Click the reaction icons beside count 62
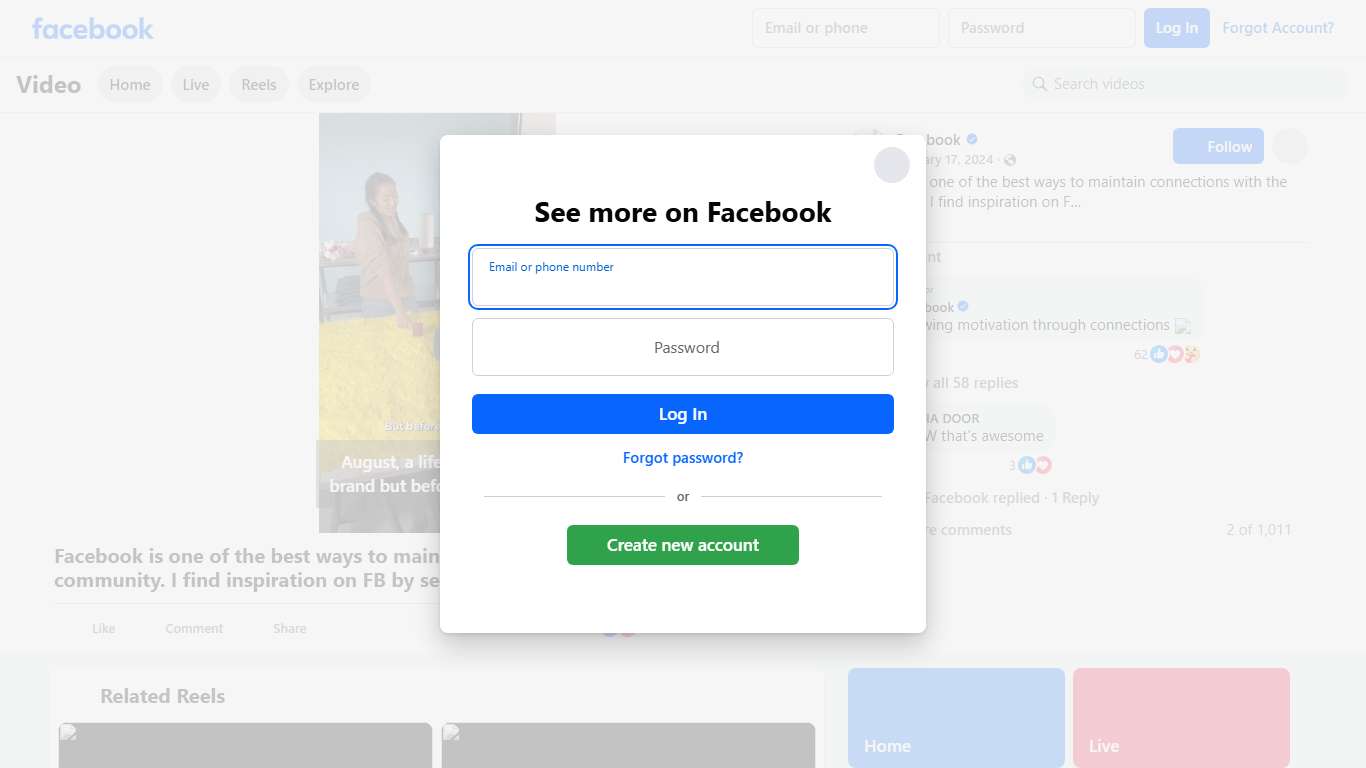The width and height of the screenshot is (1366, 768). click(1175, 354)
